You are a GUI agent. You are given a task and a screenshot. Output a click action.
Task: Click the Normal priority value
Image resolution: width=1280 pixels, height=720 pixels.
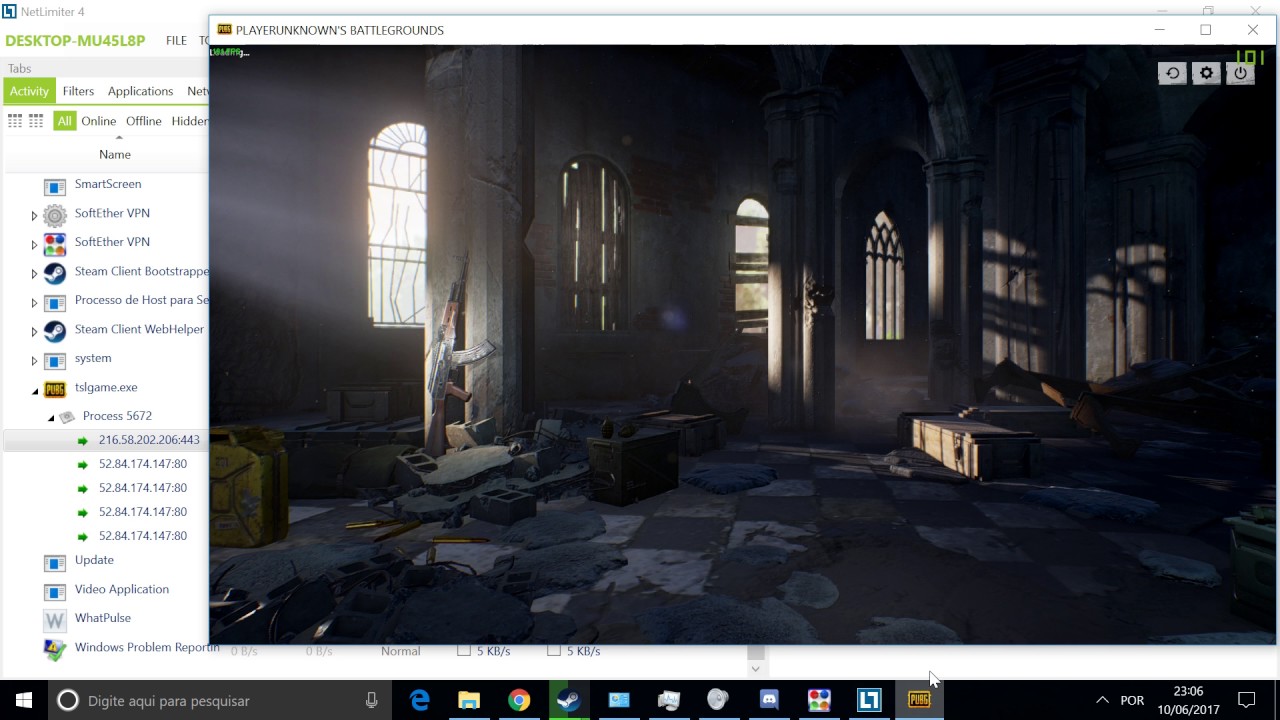point(400,651)
